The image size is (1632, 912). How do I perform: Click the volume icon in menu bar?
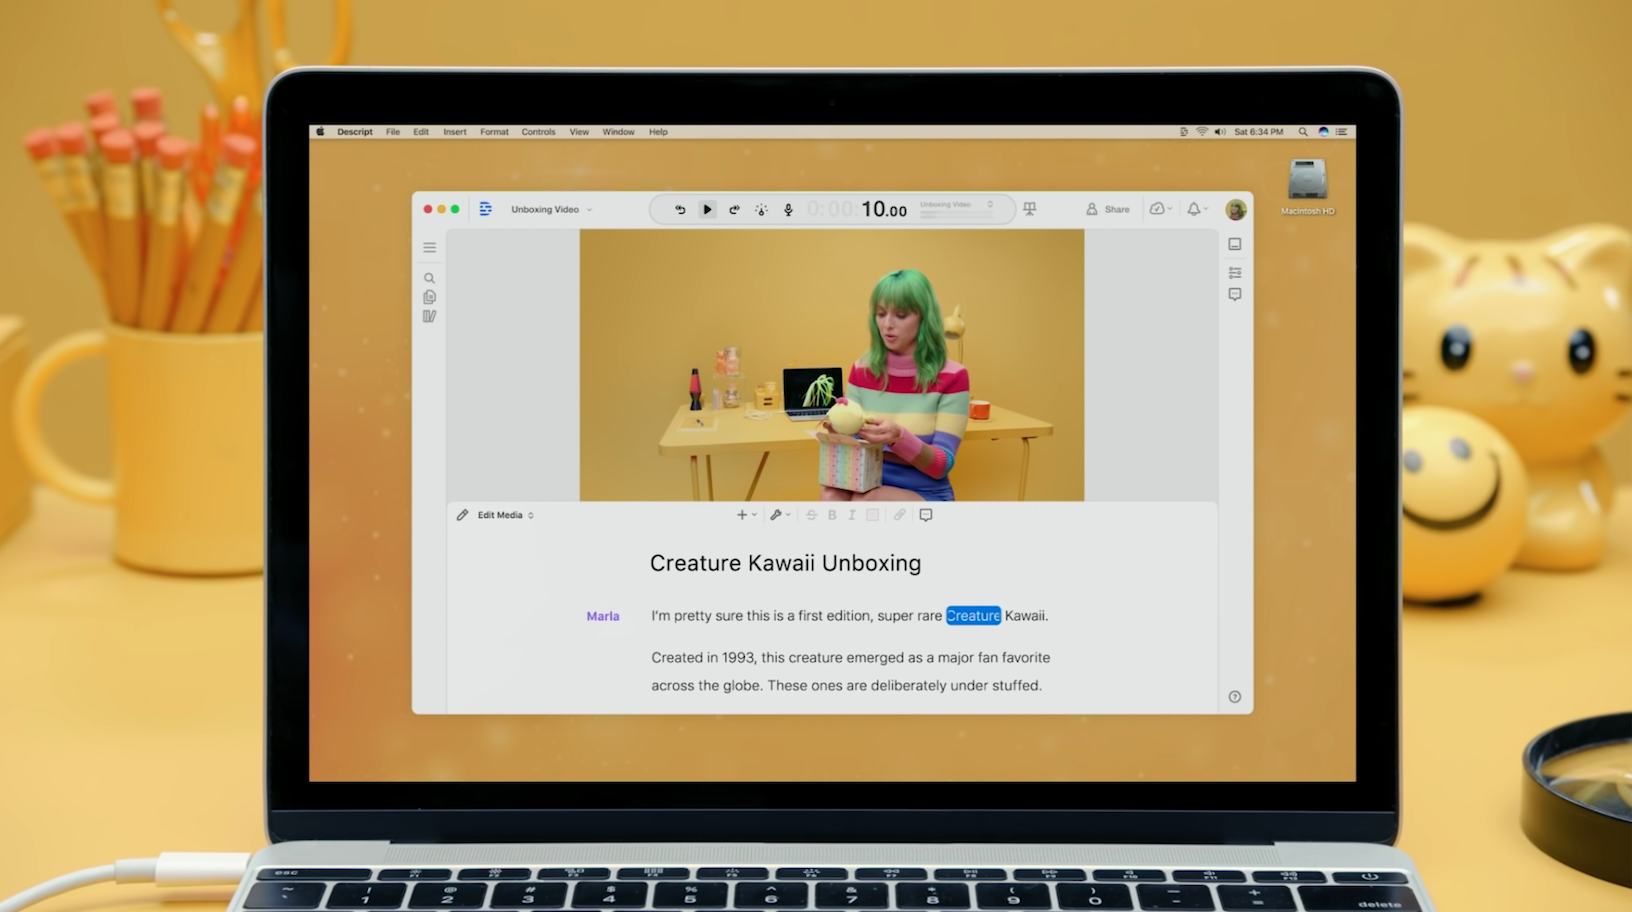1220,132
